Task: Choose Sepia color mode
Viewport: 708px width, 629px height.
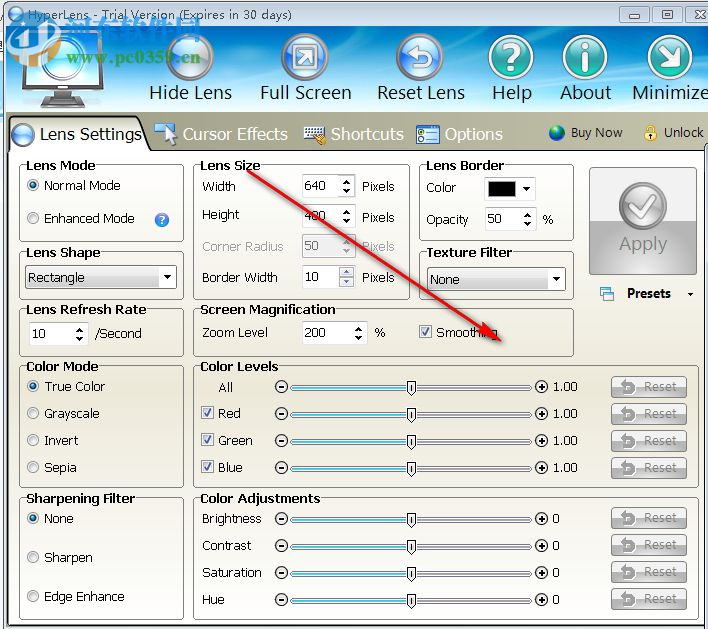Action: pos(33,467)
